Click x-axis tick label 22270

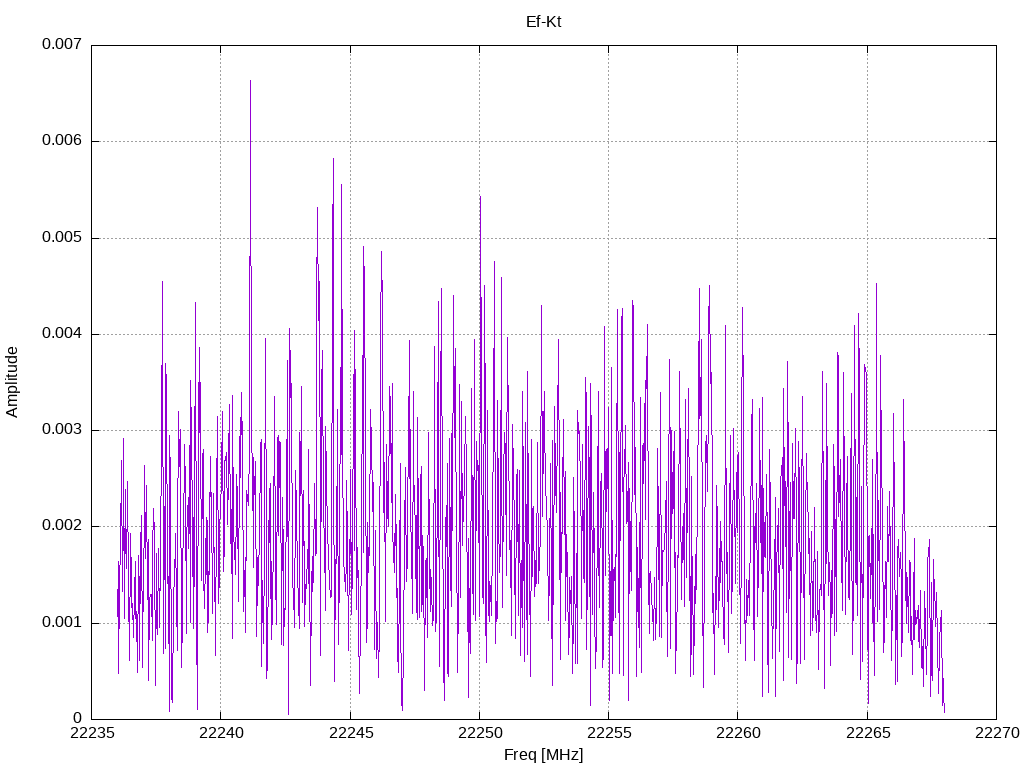997,733
